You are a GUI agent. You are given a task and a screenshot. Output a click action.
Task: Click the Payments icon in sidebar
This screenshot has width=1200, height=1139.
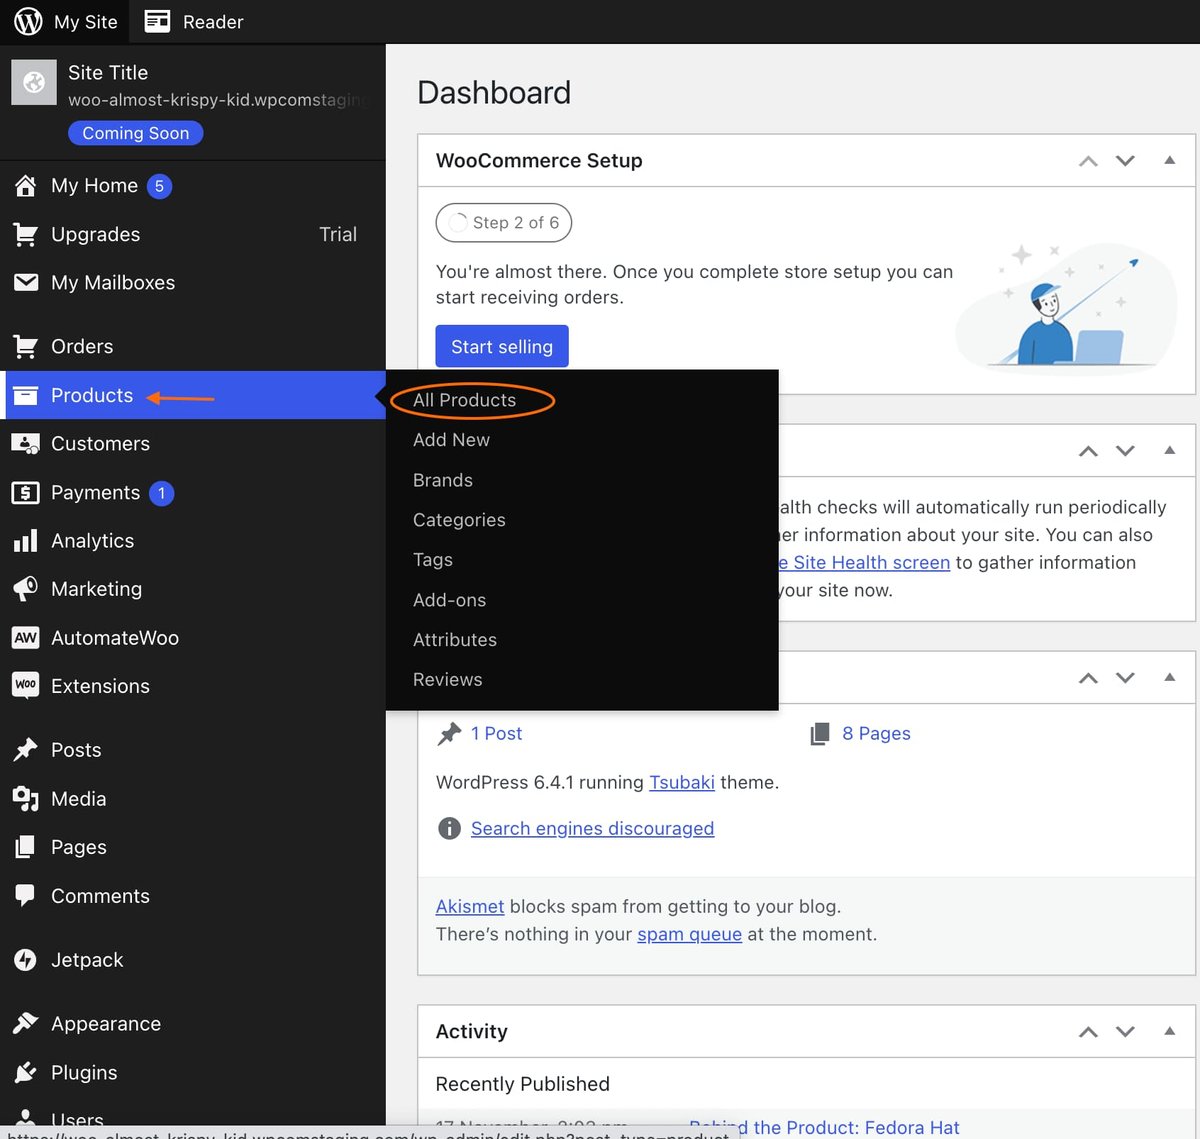[x=27, y=493]
